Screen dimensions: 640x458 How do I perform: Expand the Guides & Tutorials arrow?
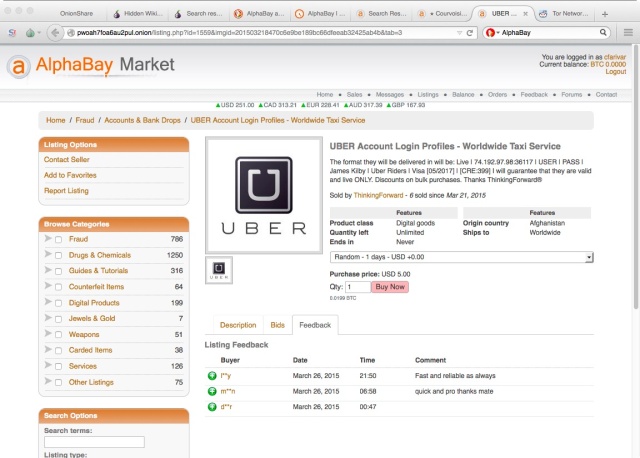48,270
